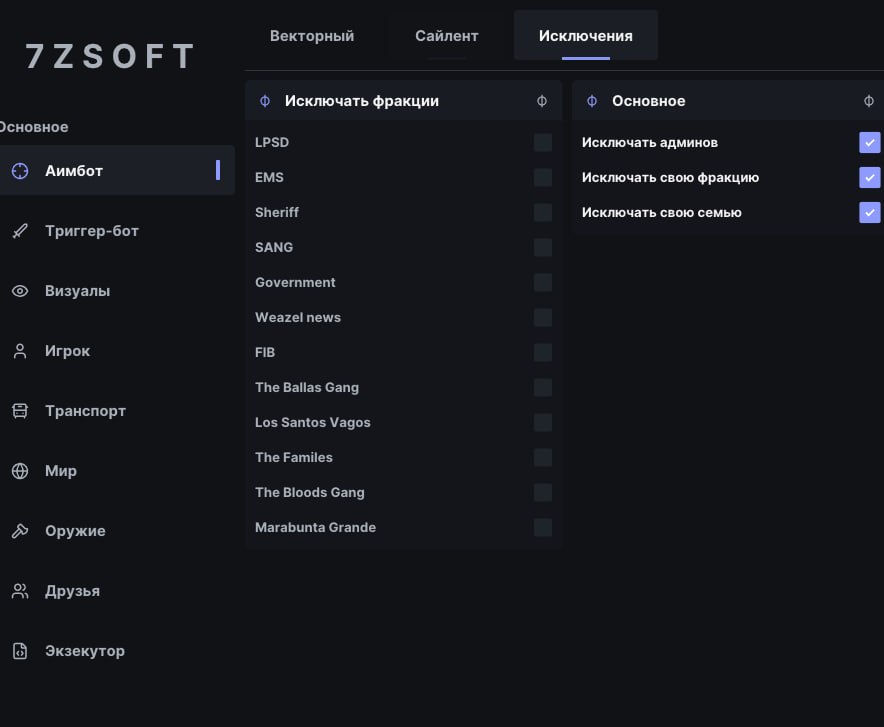This screenshot has height=727, width=884.
Task: Check the Marabunta Grande exclusion box
Action: 543,527
